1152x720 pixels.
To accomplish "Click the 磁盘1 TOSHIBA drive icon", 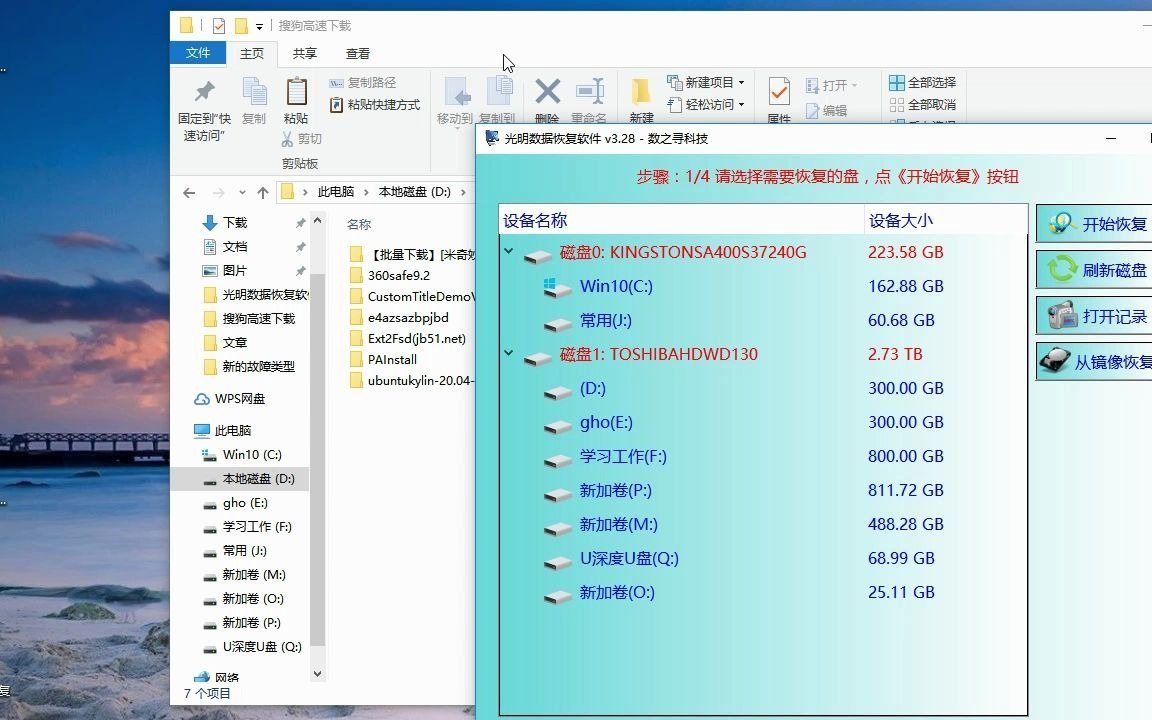I will click(538, 358).
